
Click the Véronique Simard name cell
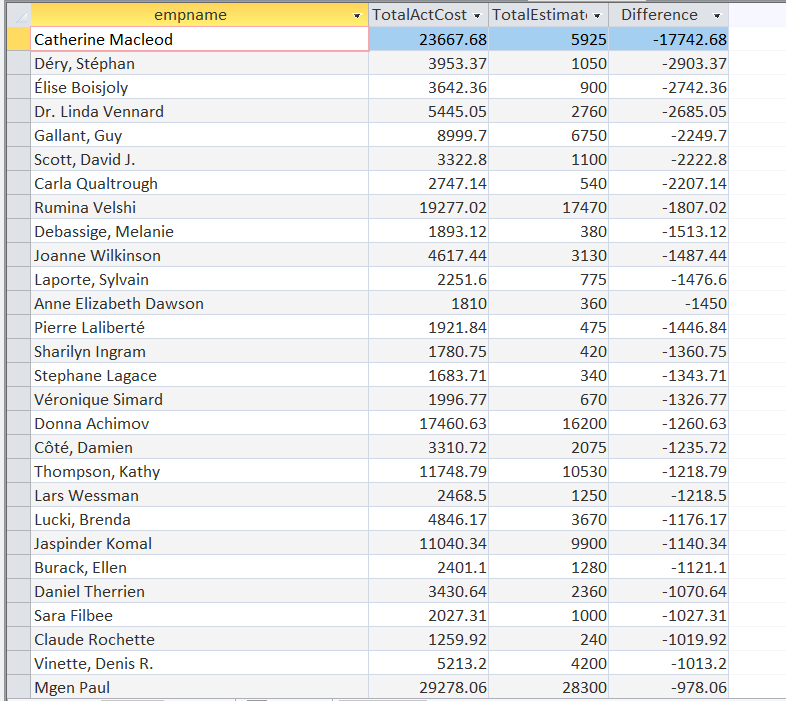point(200,400)
